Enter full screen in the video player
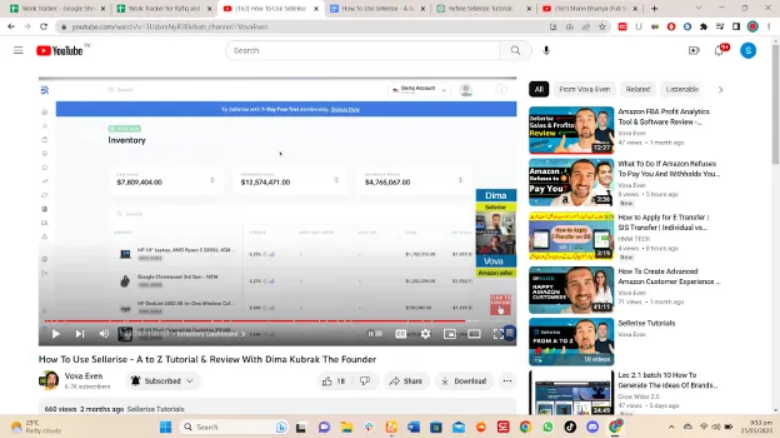Screen dimensions: 780x438 coord(498,334)
